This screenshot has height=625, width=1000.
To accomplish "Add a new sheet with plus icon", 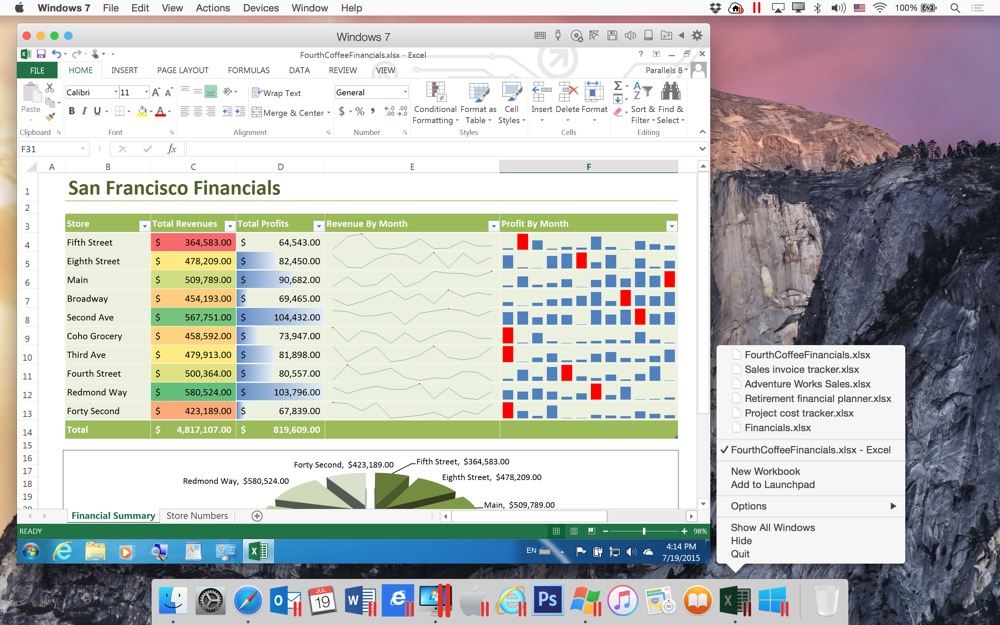I will coord(257,516).
